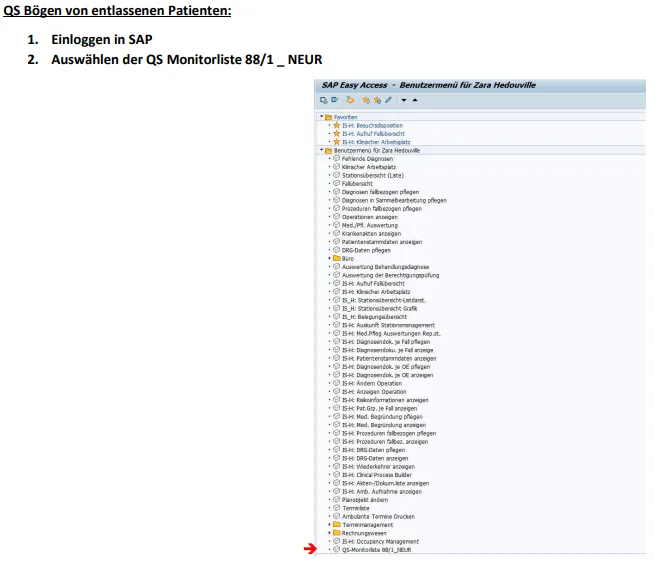
Task: Collapse Benutzermenü für Zara Hedouville node
Action: click(322, 150)
